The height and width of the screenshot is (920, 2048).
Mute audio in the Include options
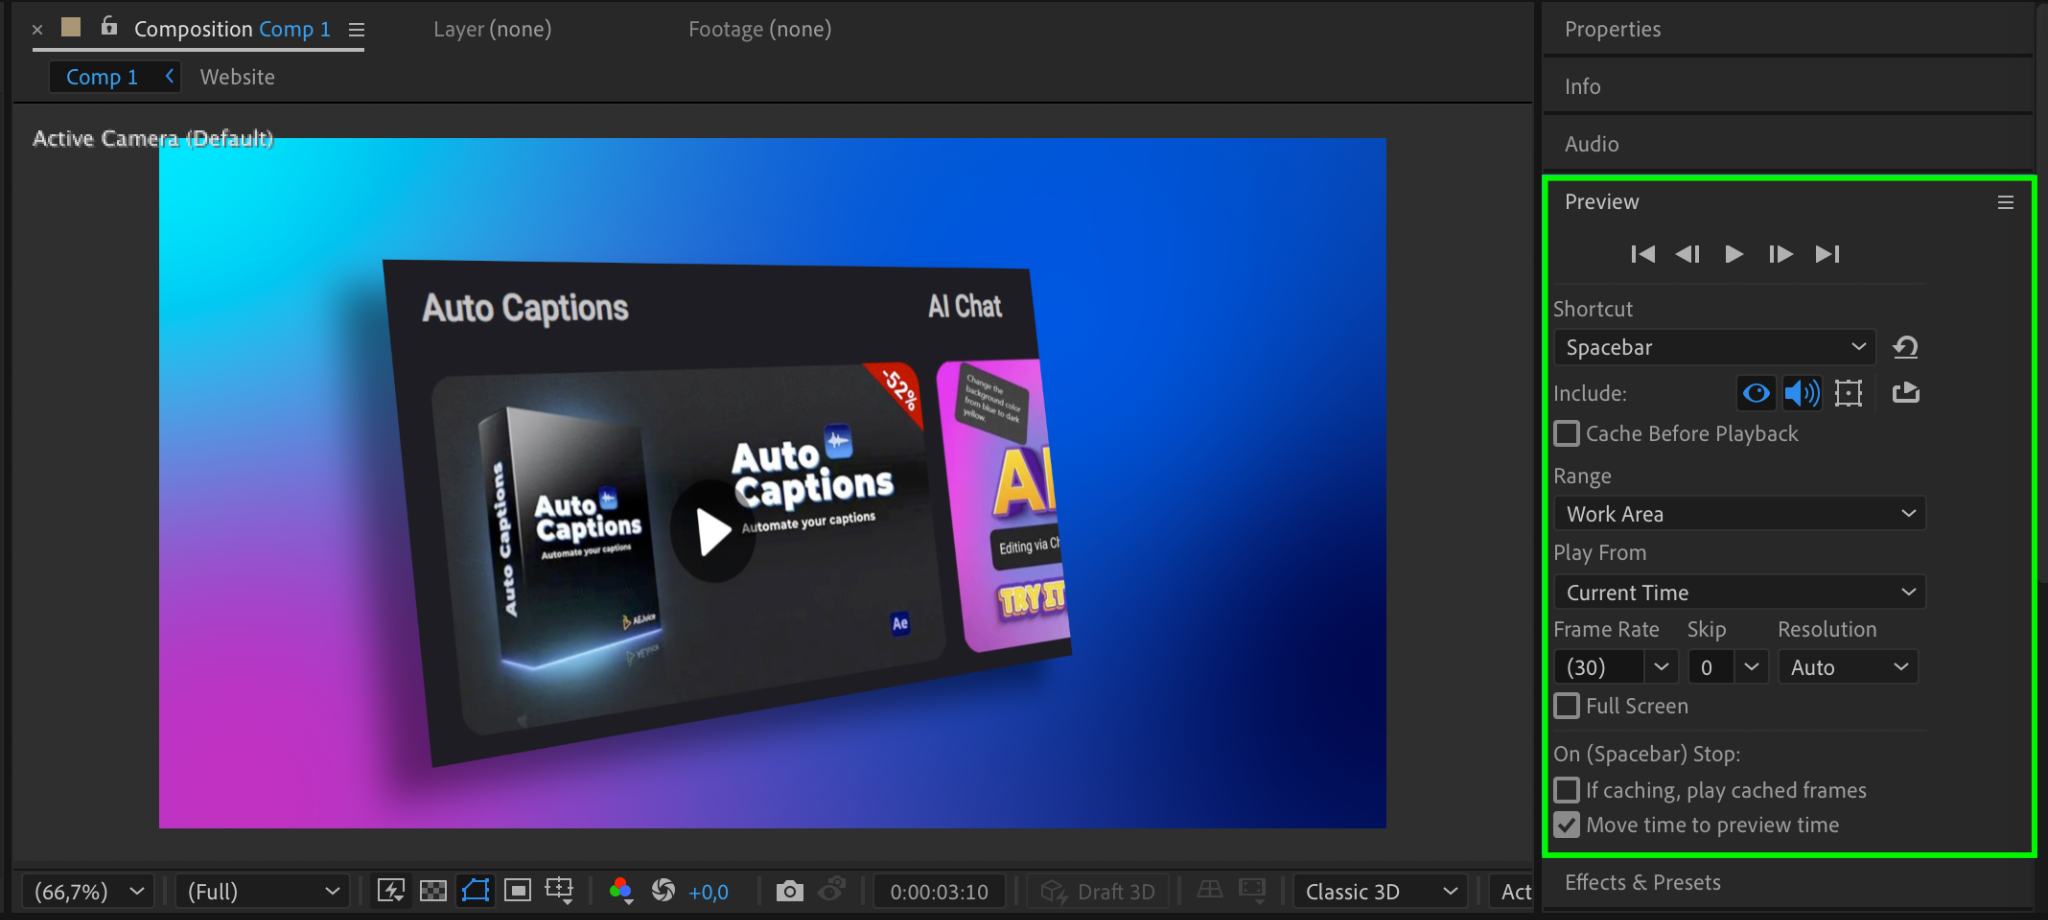pos(1802,393)
